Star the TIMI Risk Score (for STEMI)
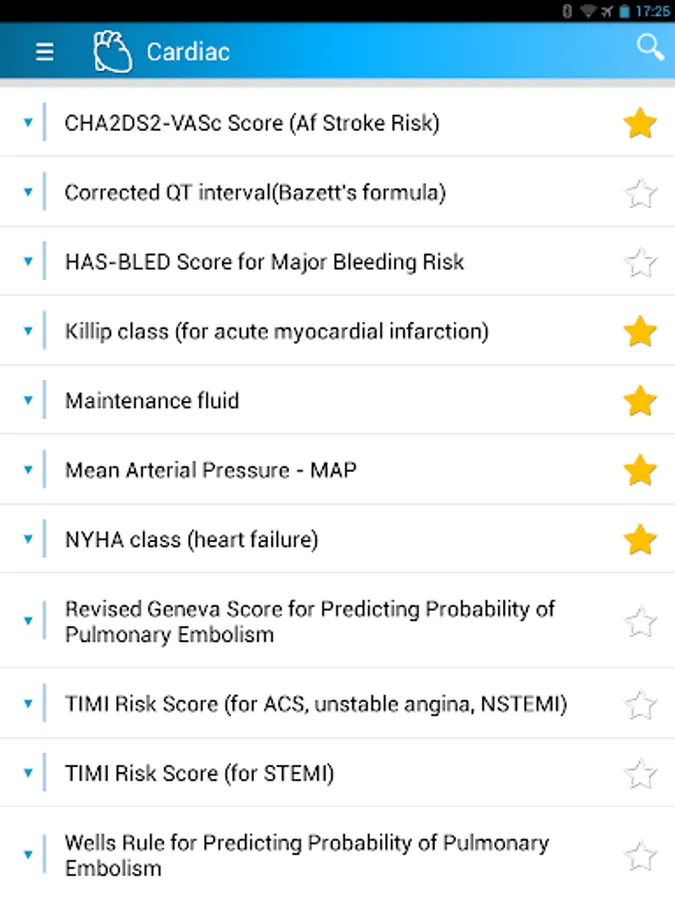 pos(640,774)
